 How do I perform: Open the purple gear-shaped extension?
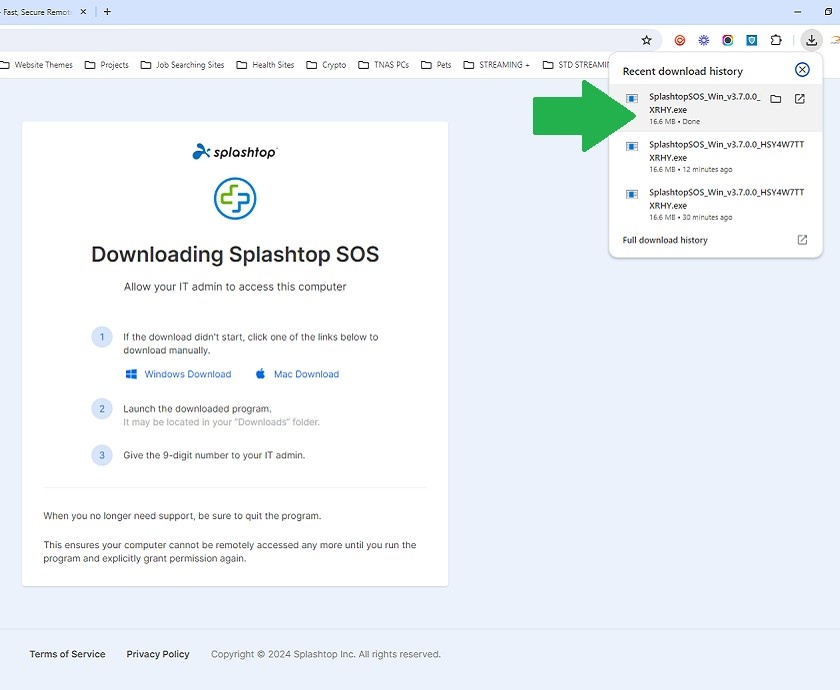coord(703,40)
